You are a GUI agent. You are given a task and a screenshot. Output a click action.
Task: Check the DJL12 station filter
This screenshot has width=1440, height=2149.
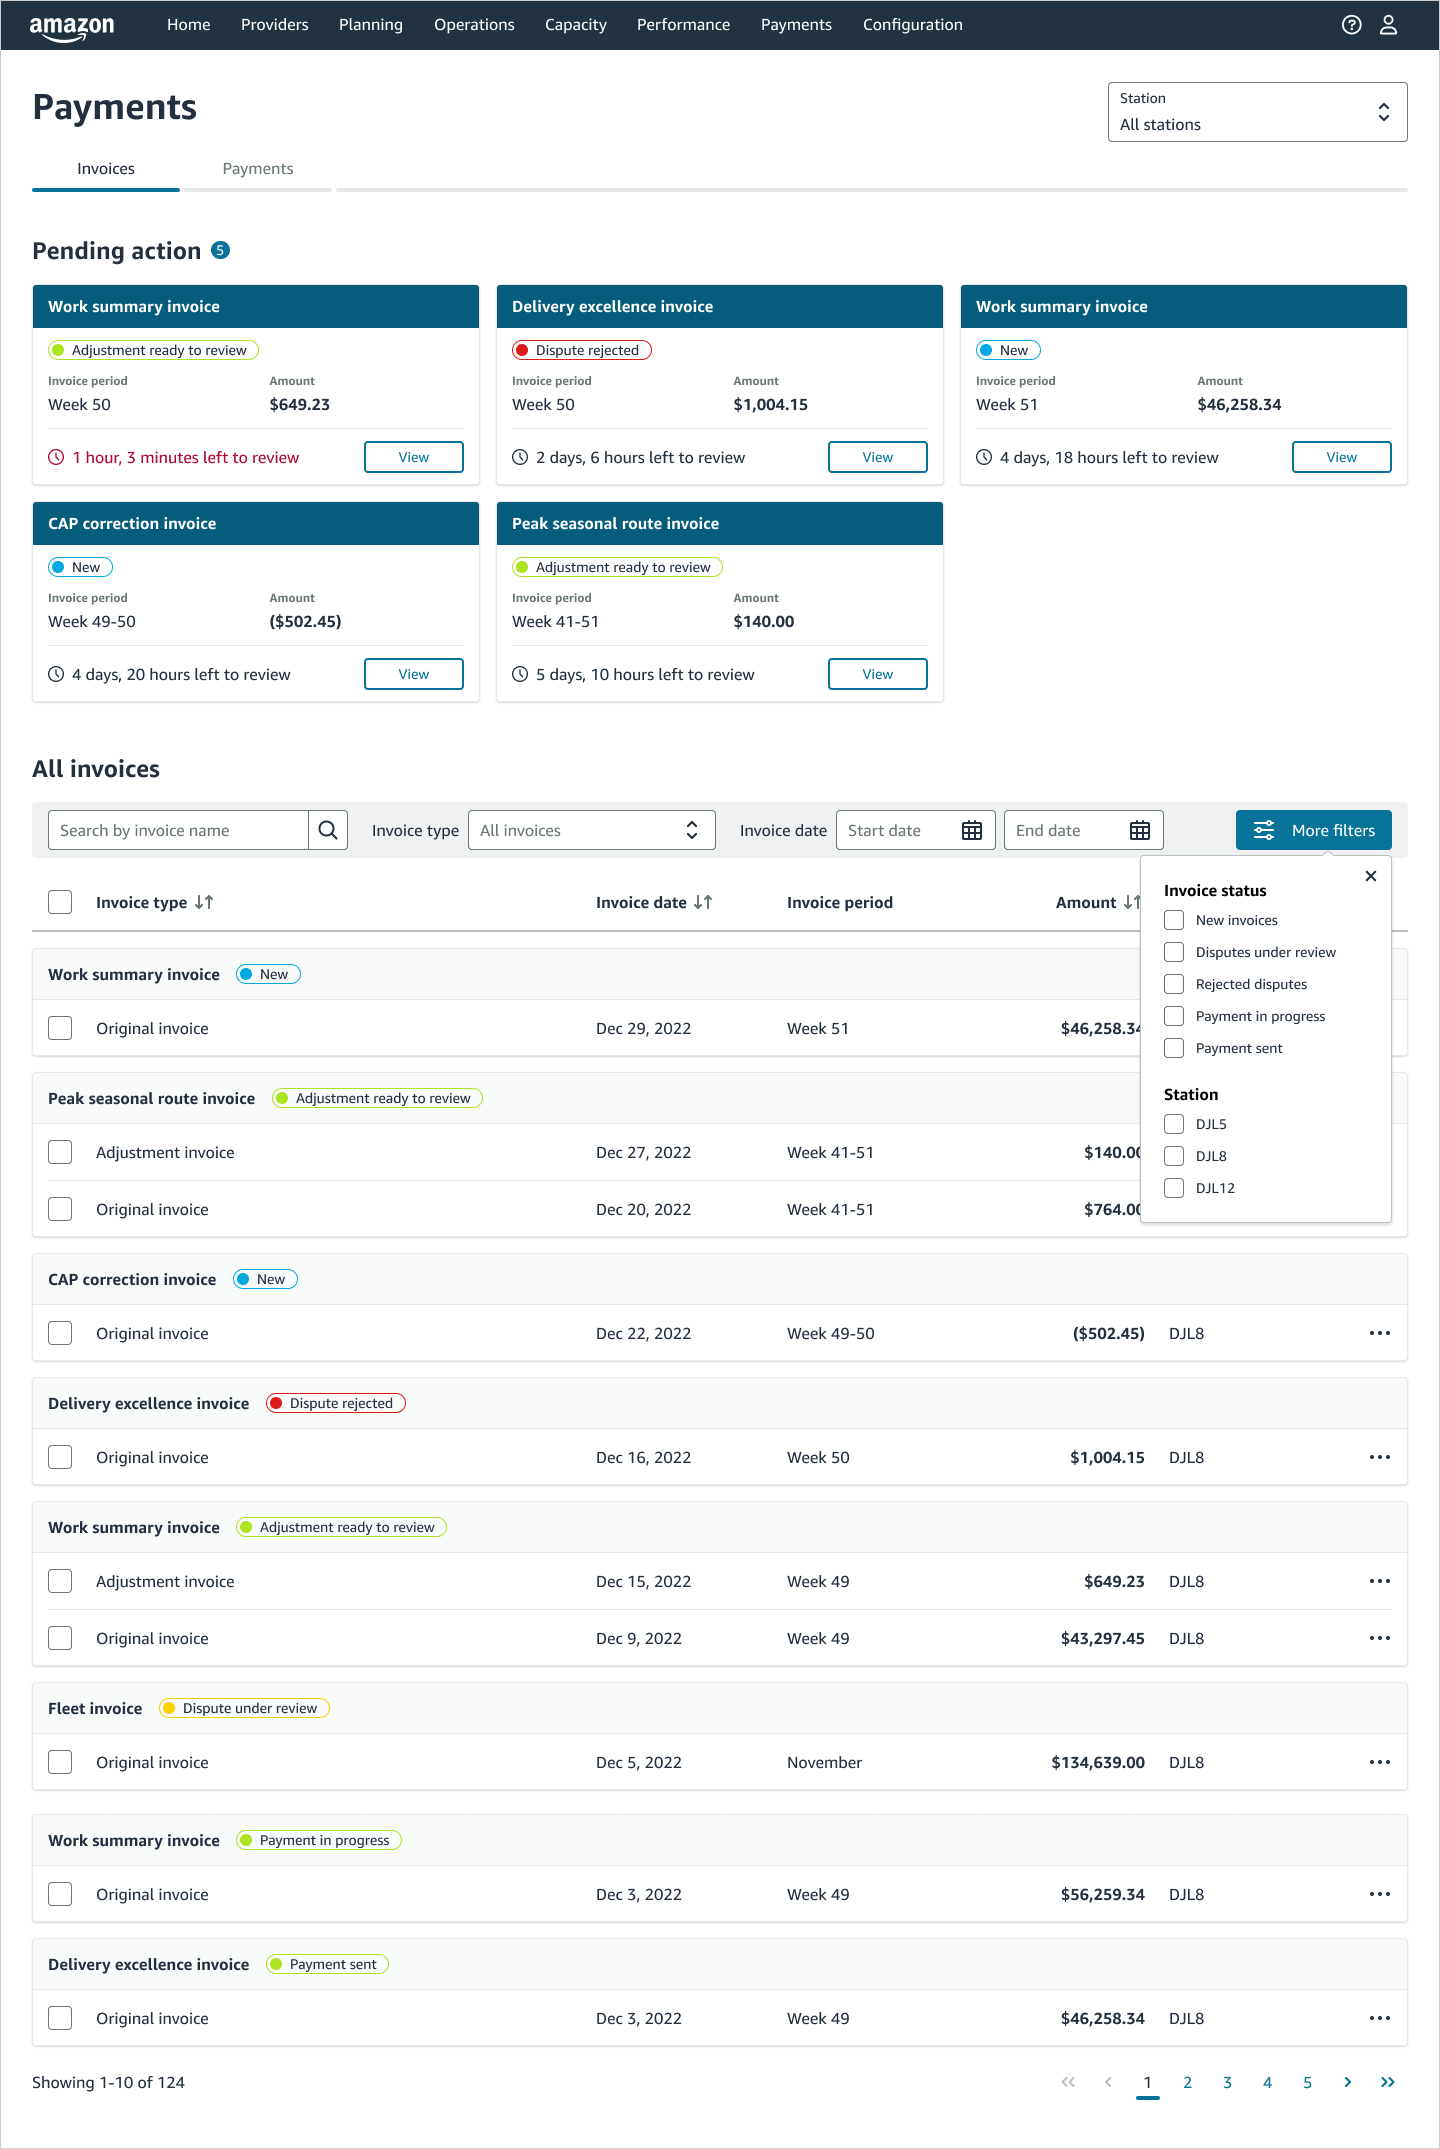[1174, 1188]
